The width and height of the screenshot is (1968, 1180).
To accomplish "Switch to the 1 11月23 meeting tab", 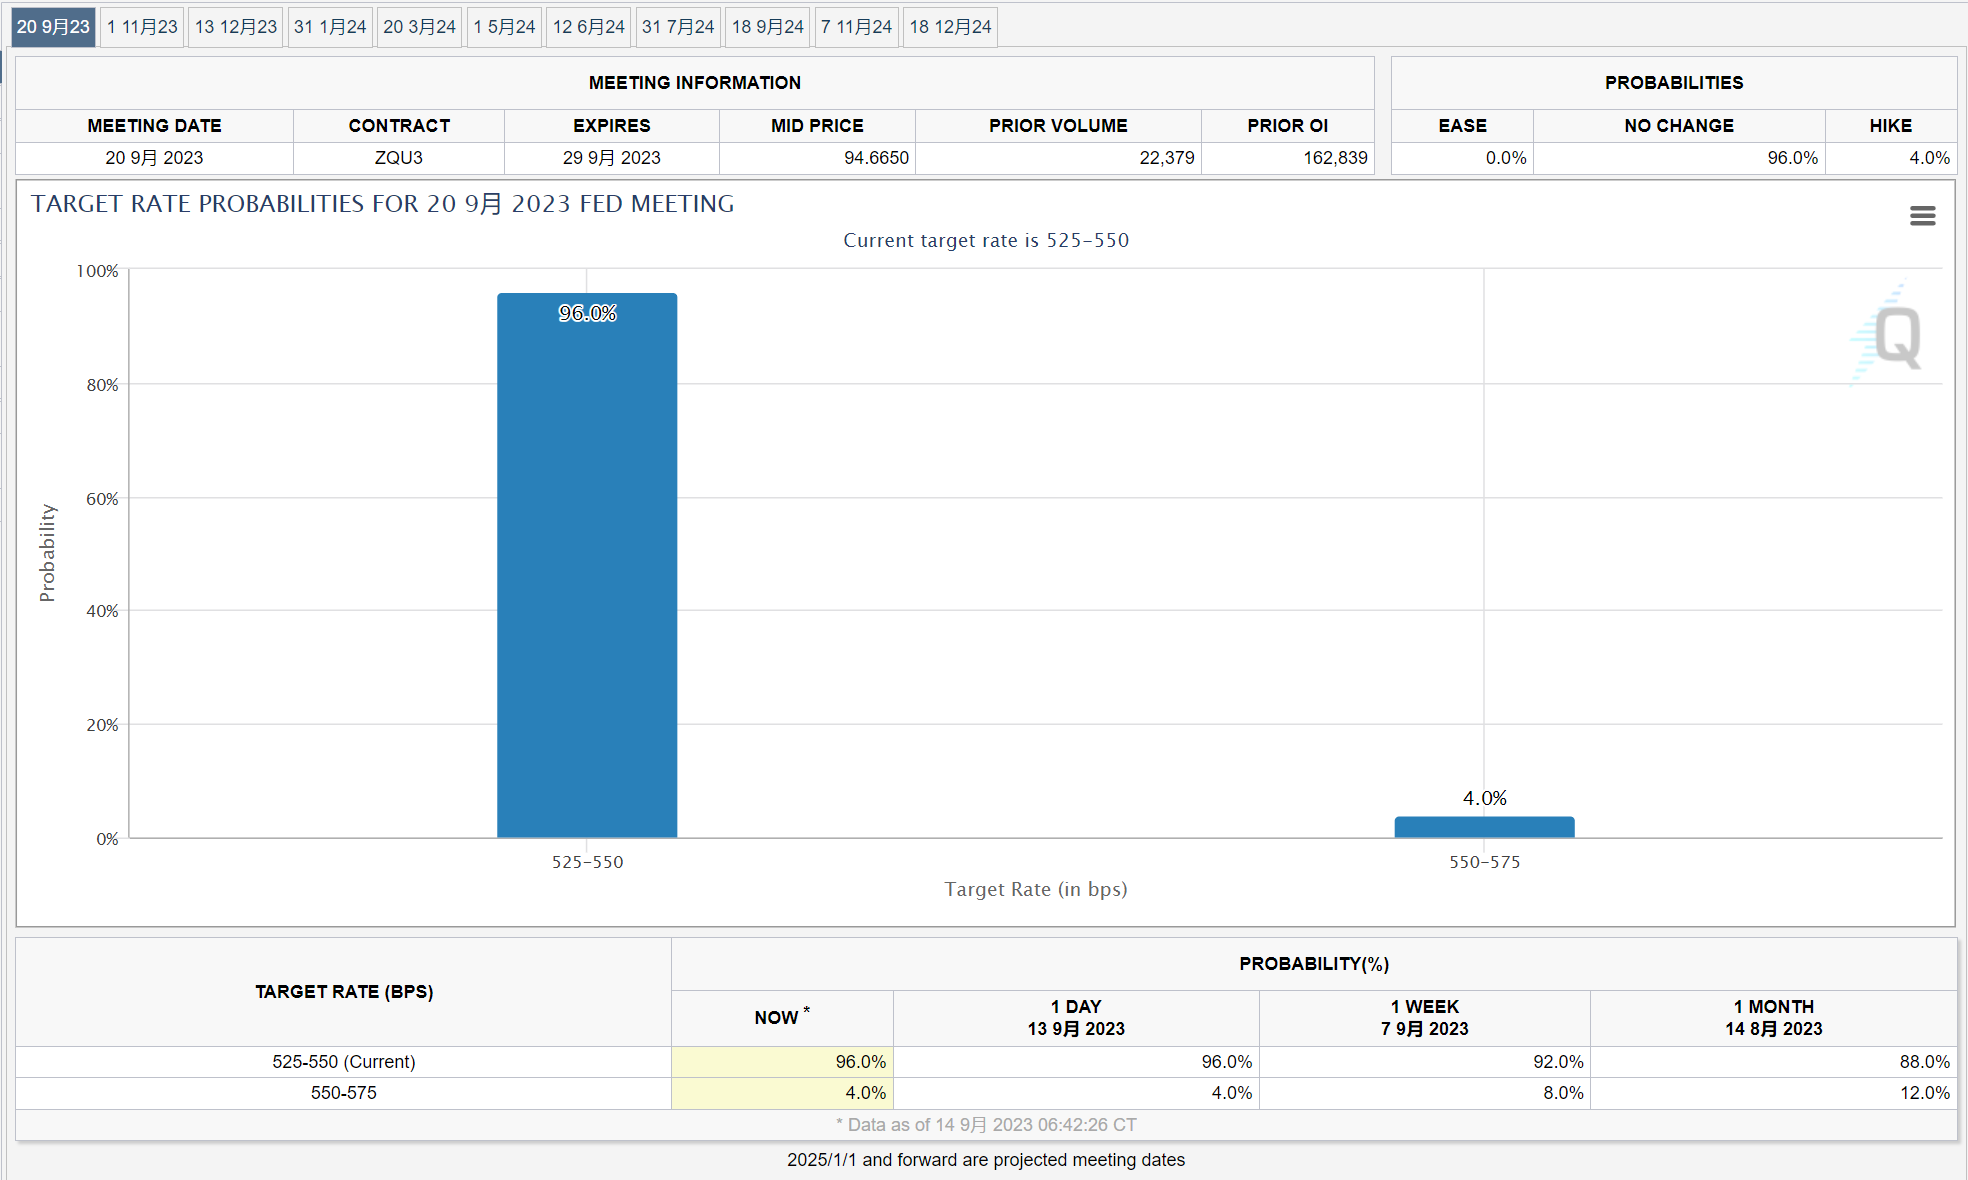I will coord(142,27).
